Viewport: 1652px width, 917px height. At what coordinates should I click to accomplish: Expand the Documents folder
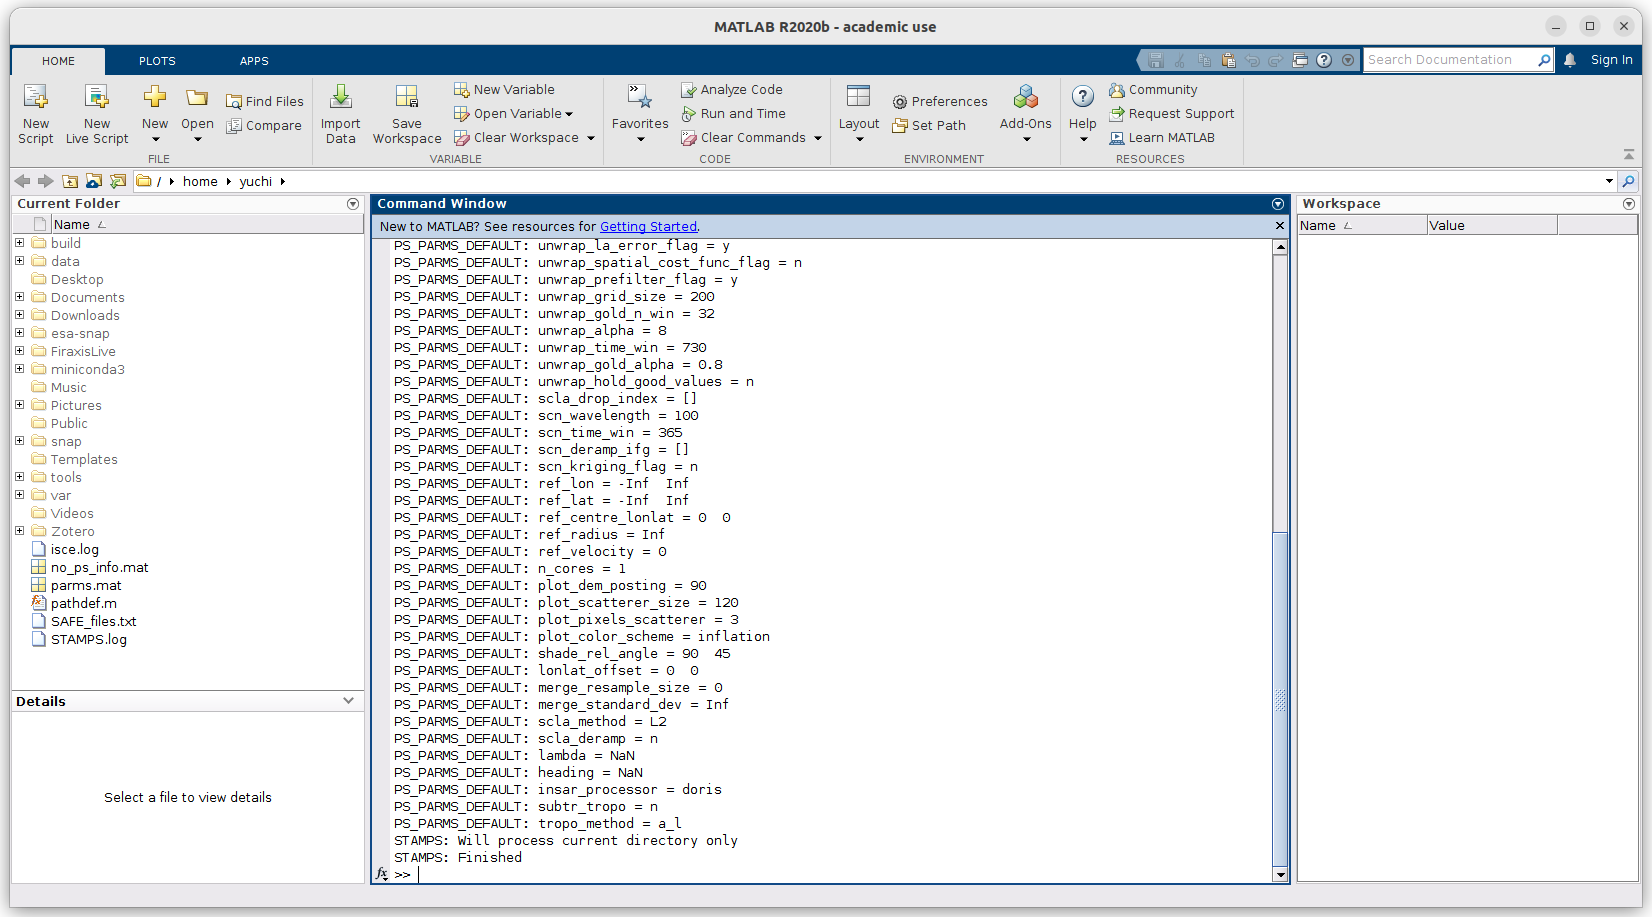19,297
